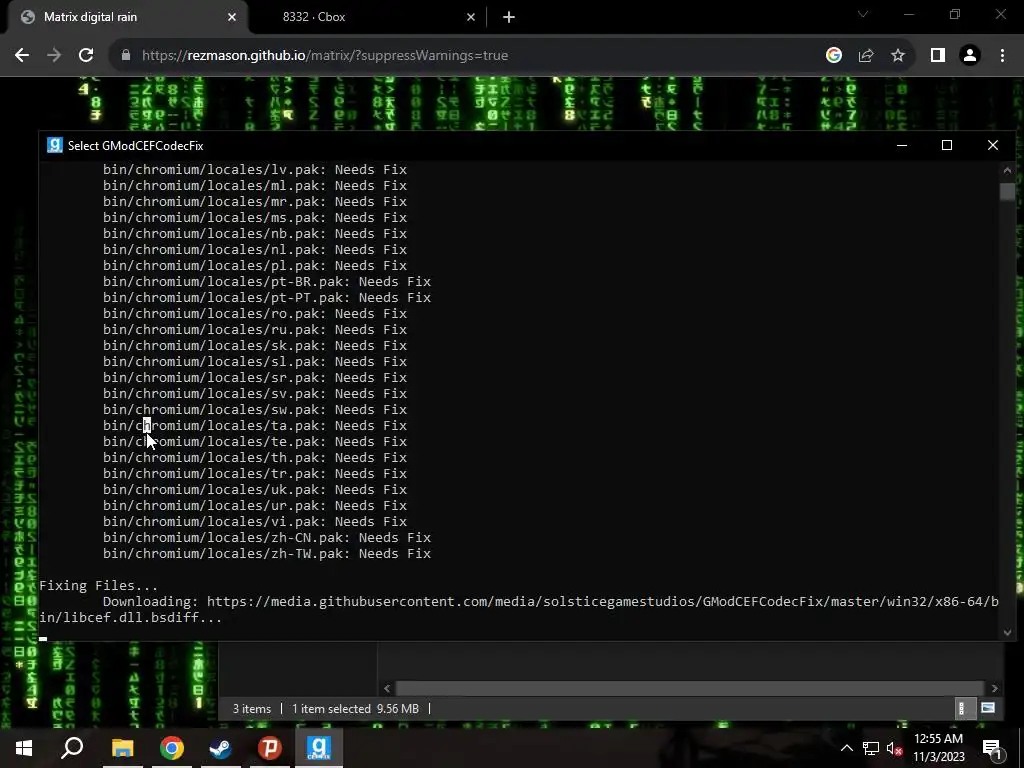Click the ru.pak: Needs Fix line
1024x768 pixels.
[x=255, y=330]
